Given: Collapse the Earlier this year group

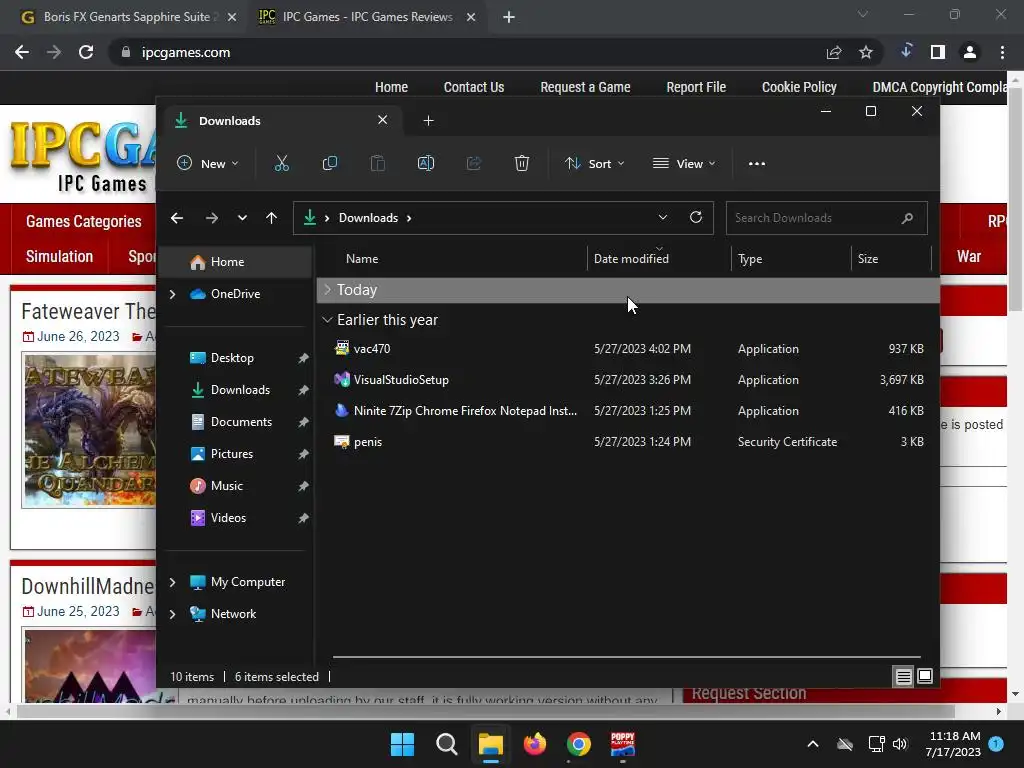Looking at the screenshot, I should 327,320.
